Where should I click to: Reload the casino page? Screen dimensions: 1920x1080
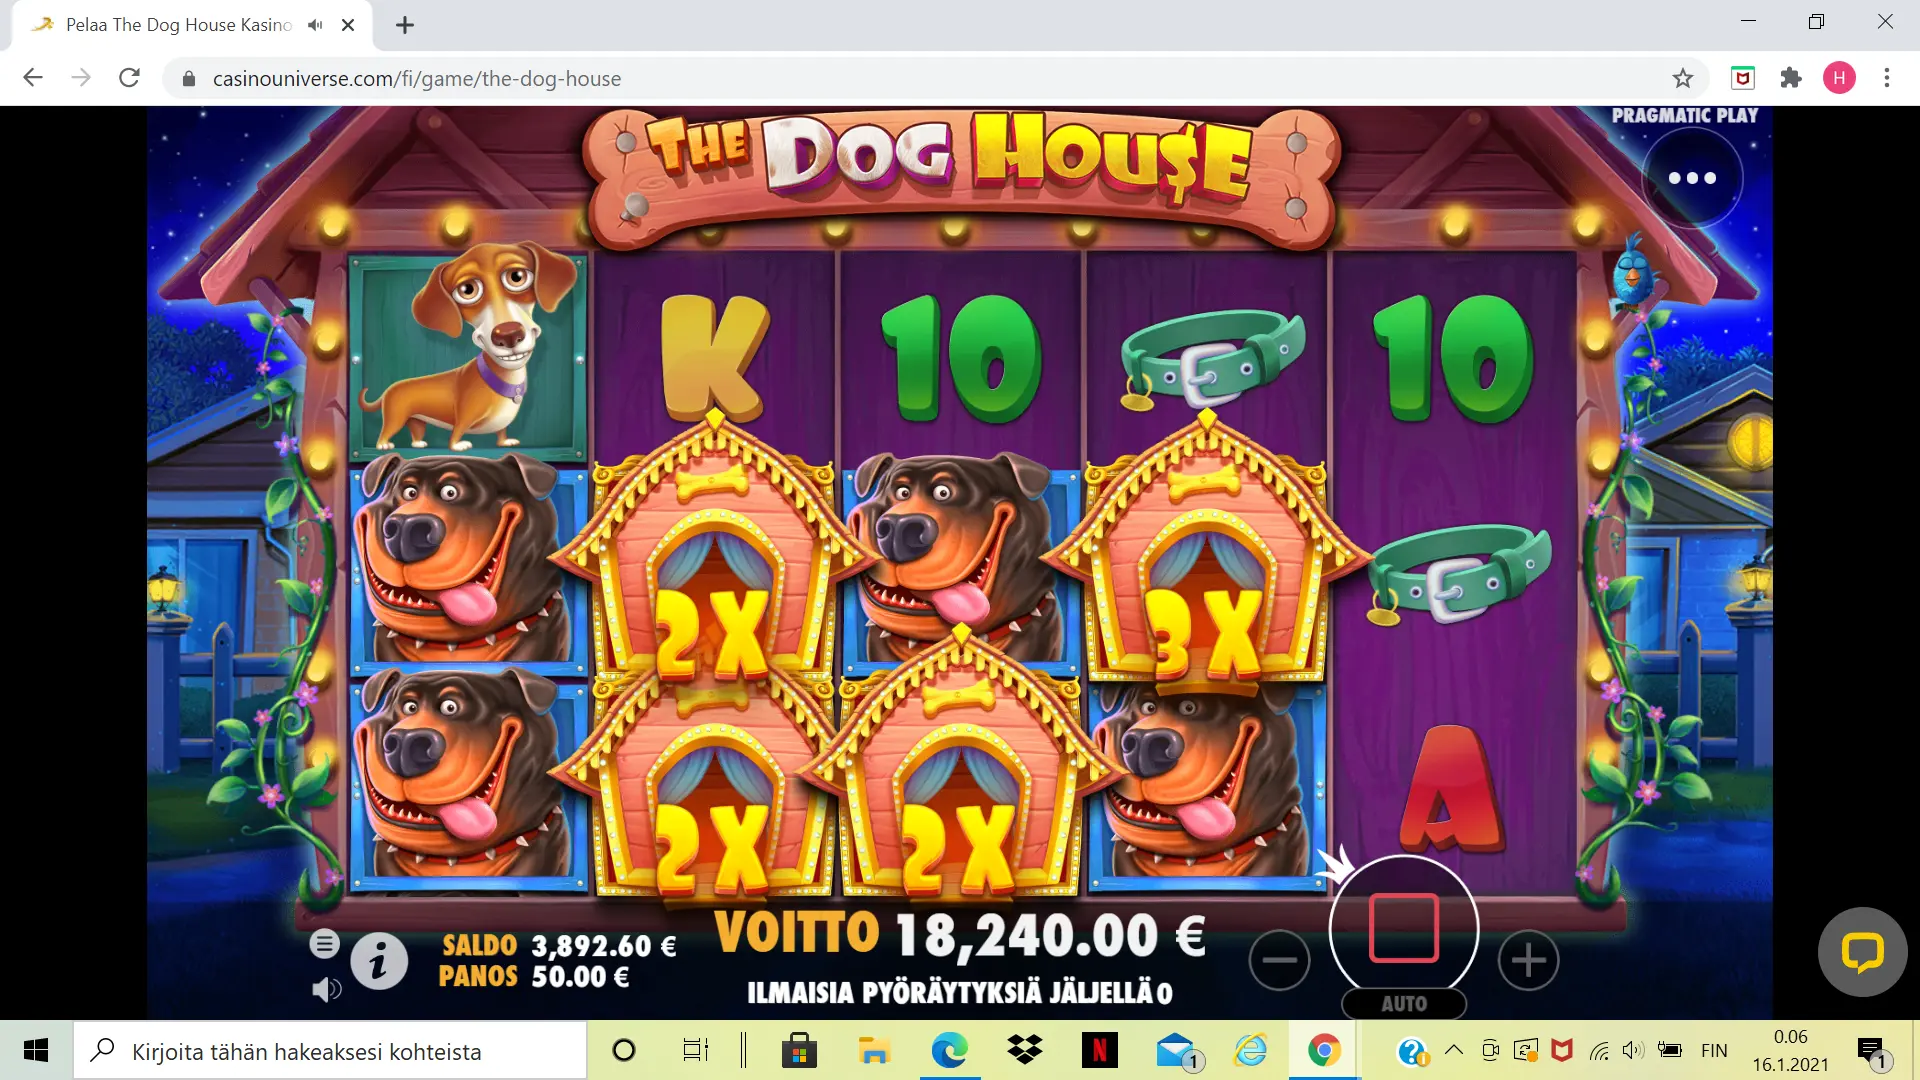point(129,78)
